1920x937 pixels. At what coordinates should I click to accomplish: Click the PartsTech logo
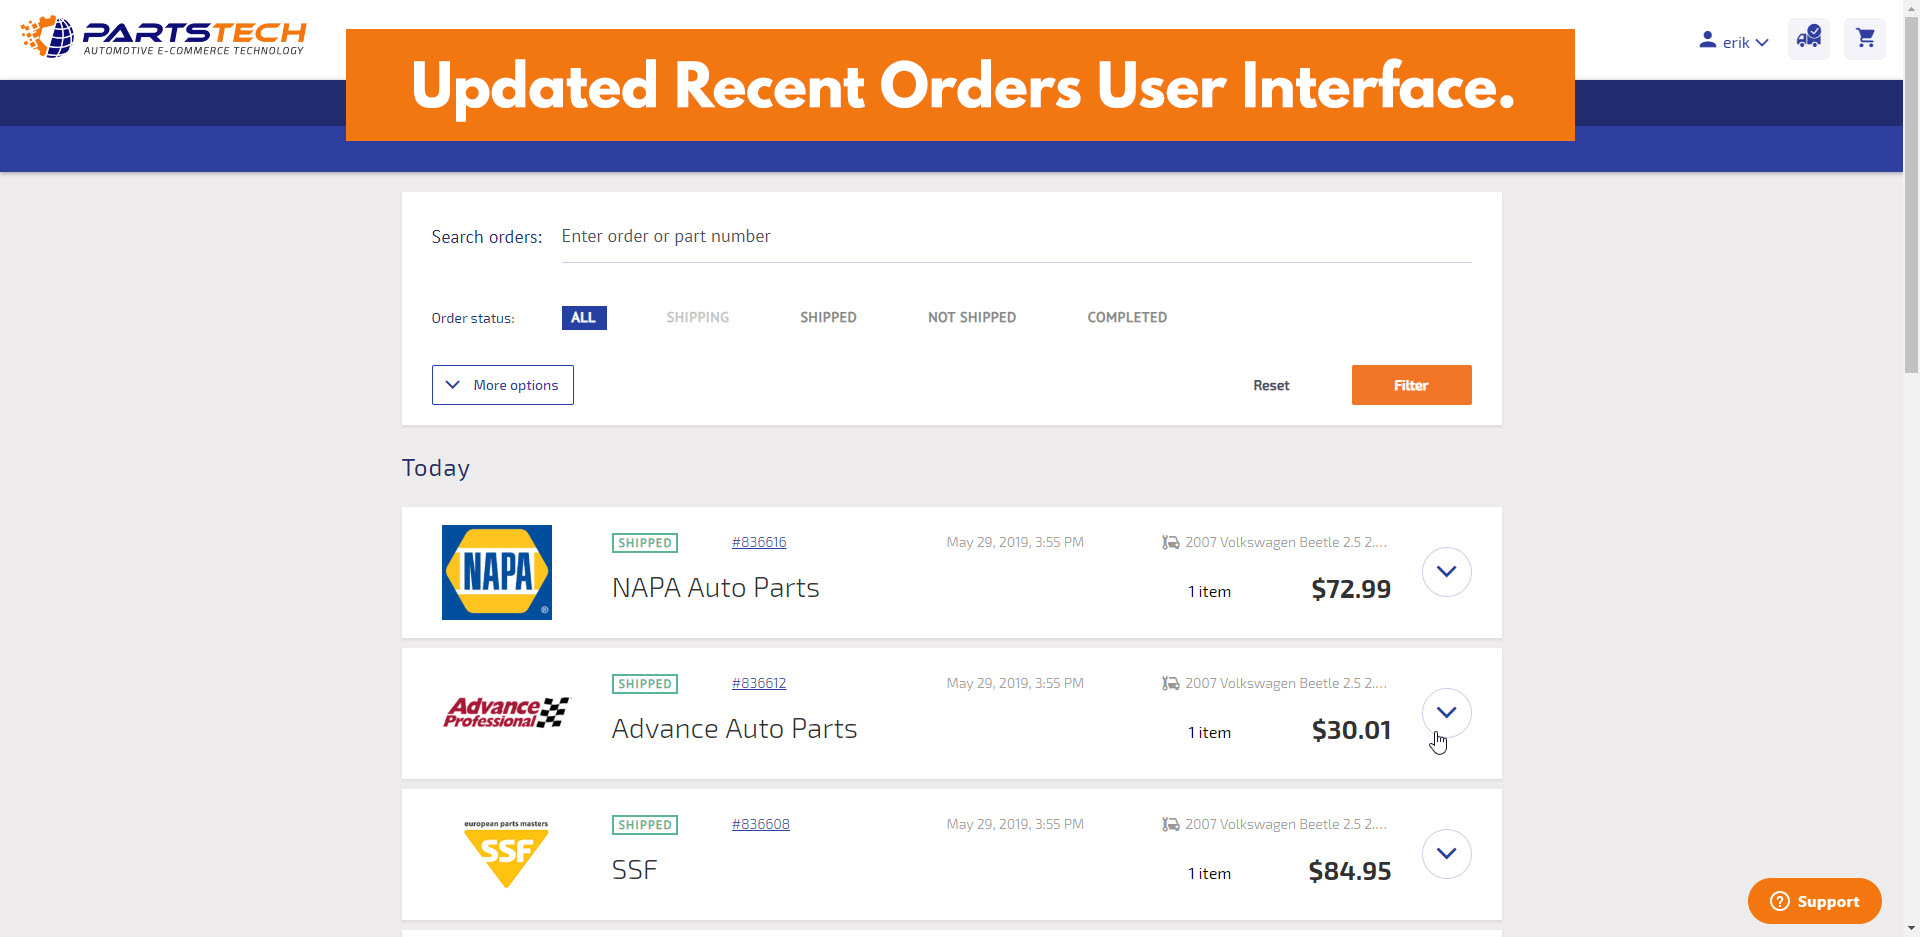(x=164, y=37)
